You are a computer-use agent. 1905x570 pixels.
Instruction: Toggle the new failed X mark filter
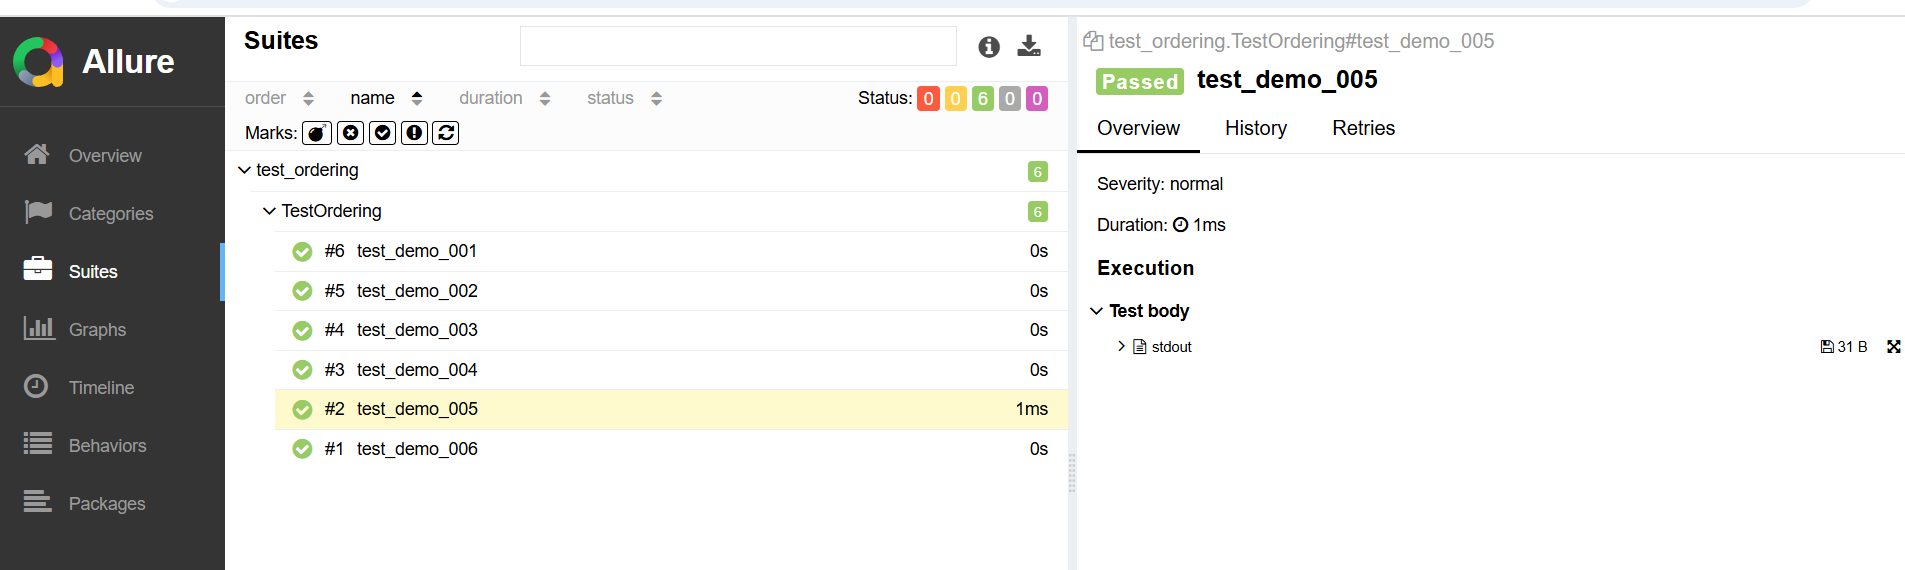(350, 133)
